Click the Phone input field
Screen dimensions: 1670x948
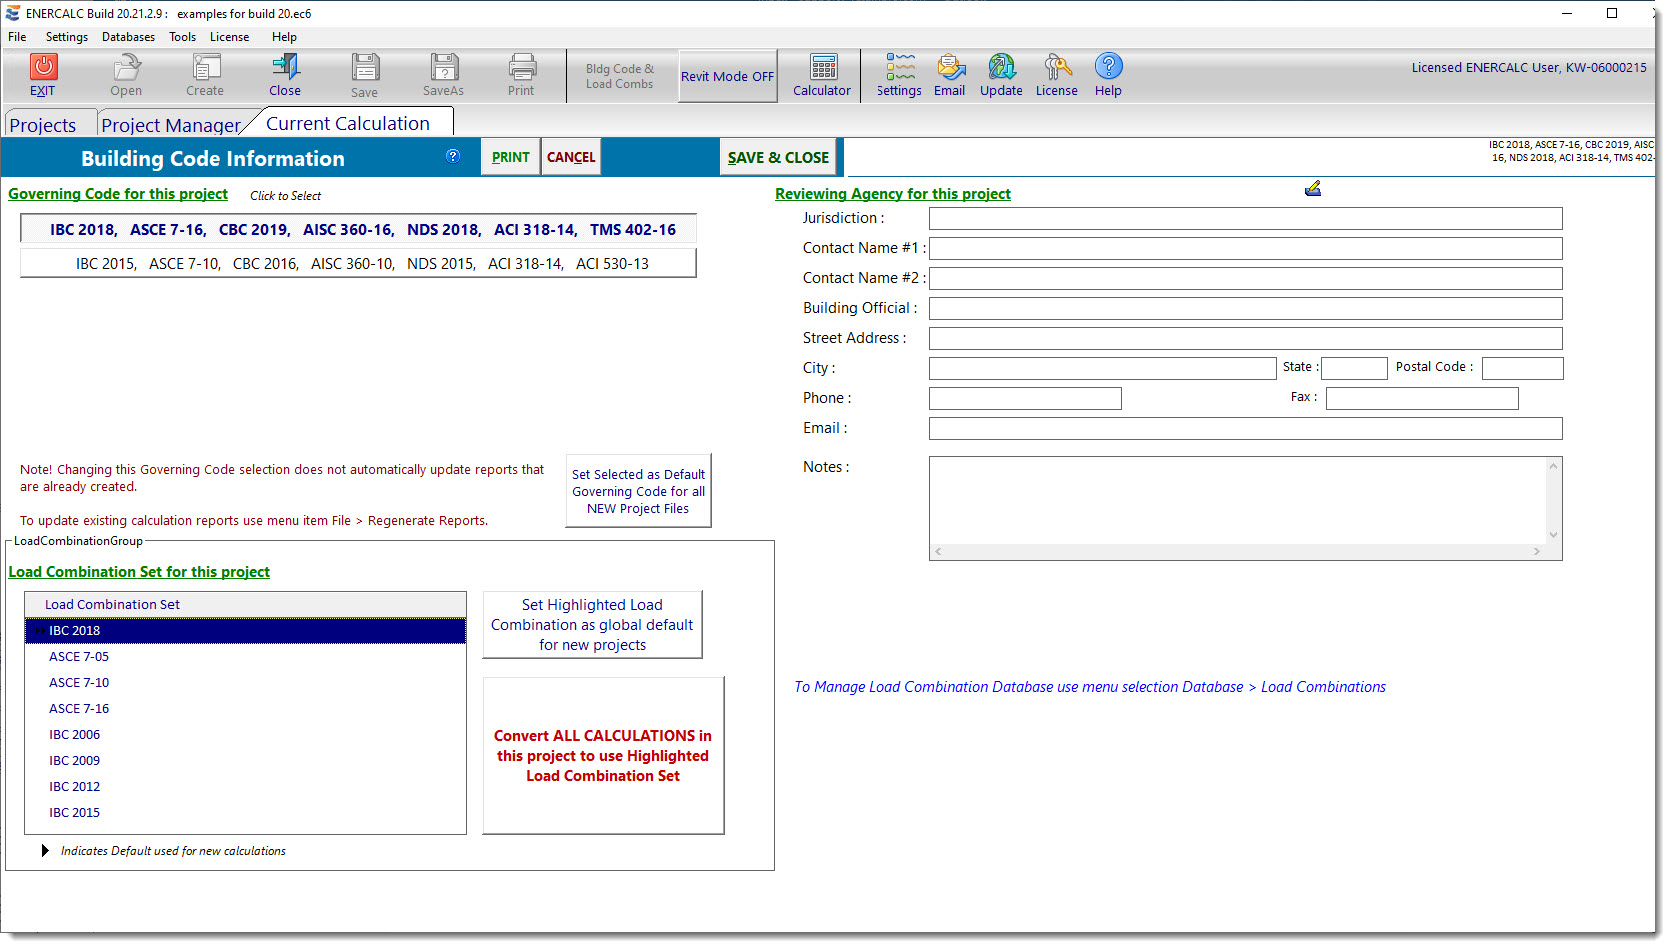(1025, 398)
